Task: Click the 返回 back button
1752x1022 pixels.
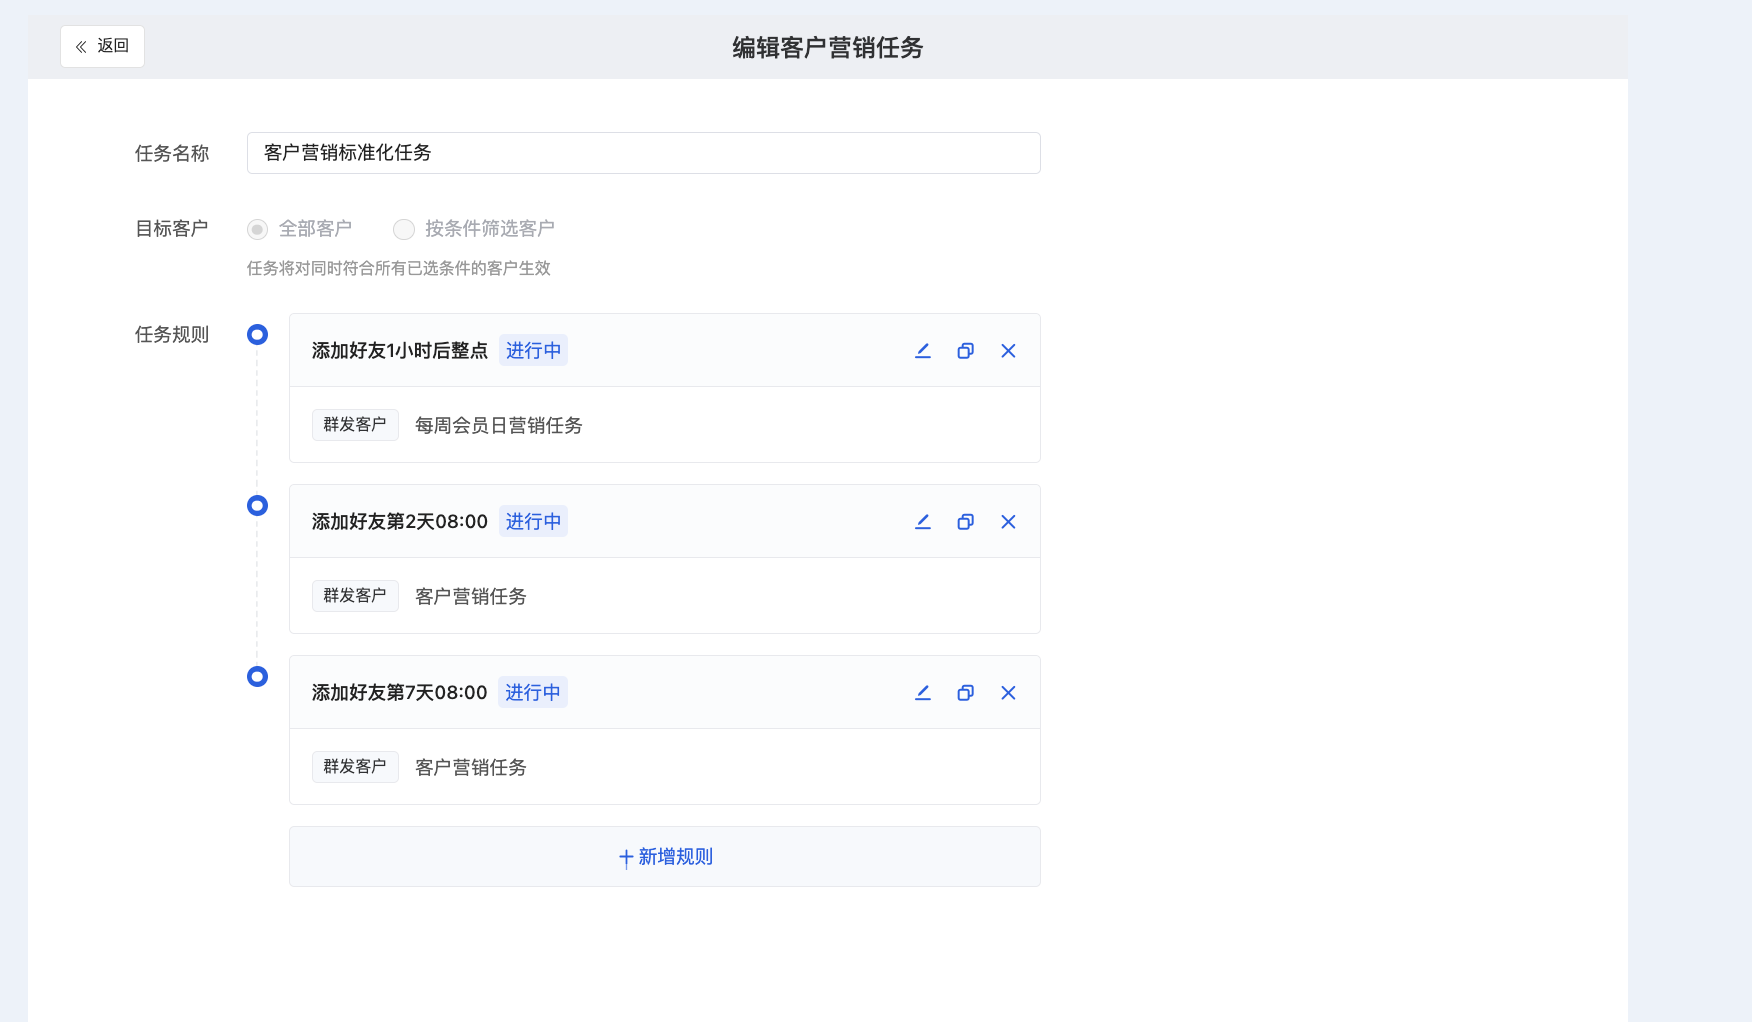Action: coord(102,46)
